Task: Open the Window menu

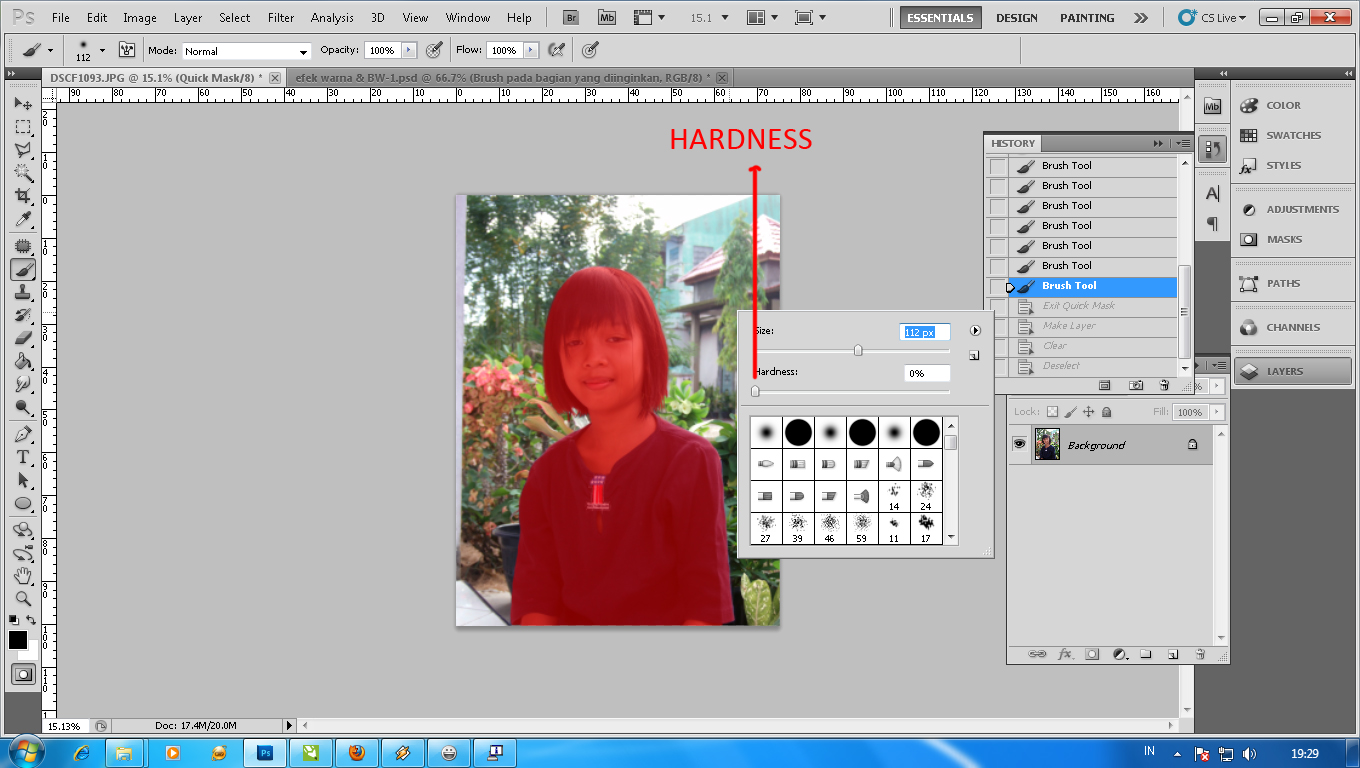Action: (468, 17)
